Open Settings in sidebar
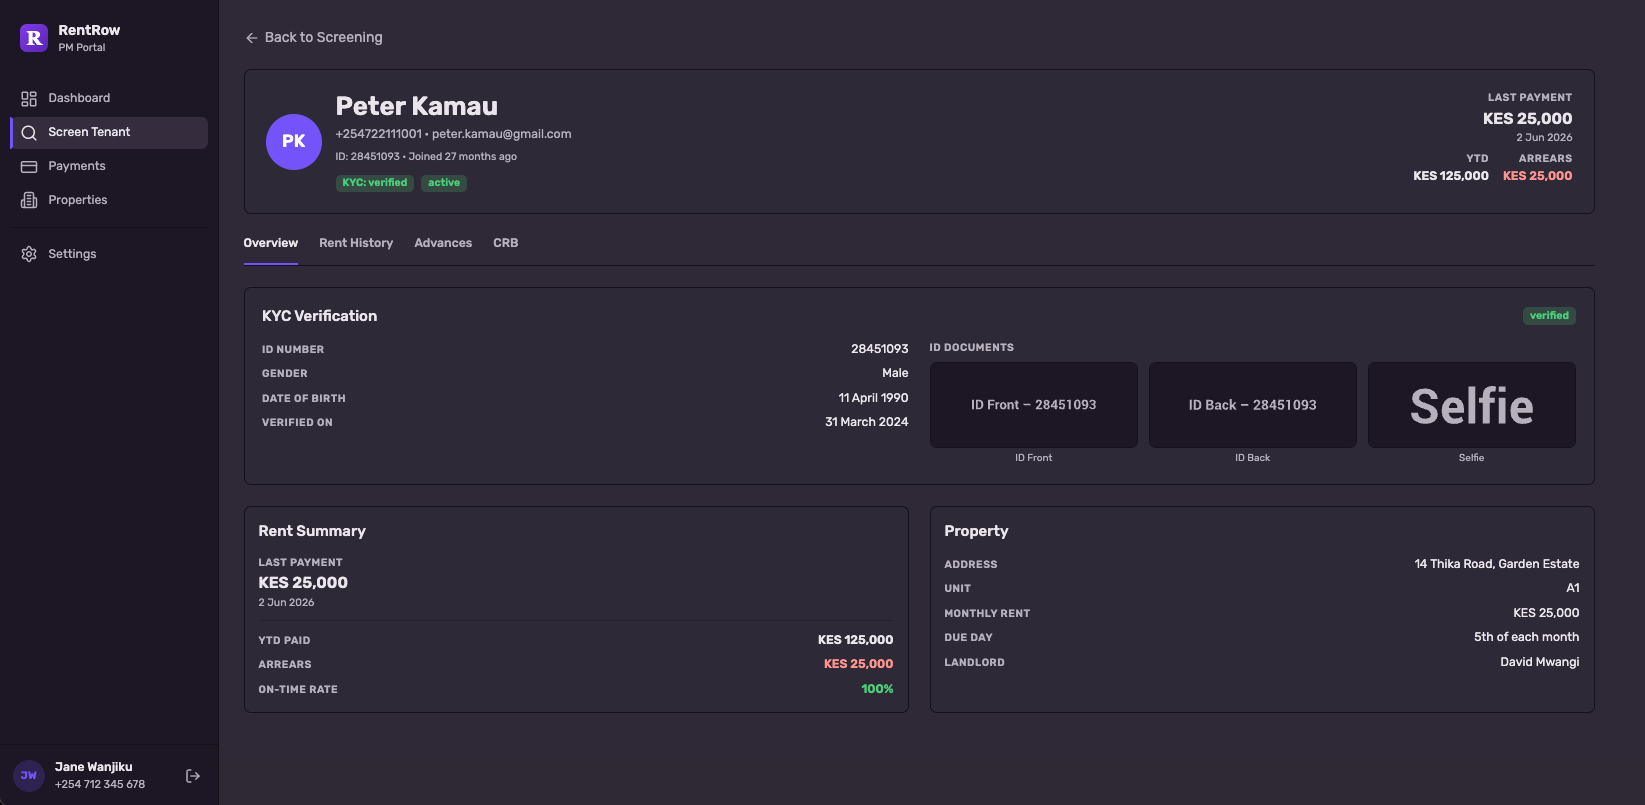 (x=109, y=254)
